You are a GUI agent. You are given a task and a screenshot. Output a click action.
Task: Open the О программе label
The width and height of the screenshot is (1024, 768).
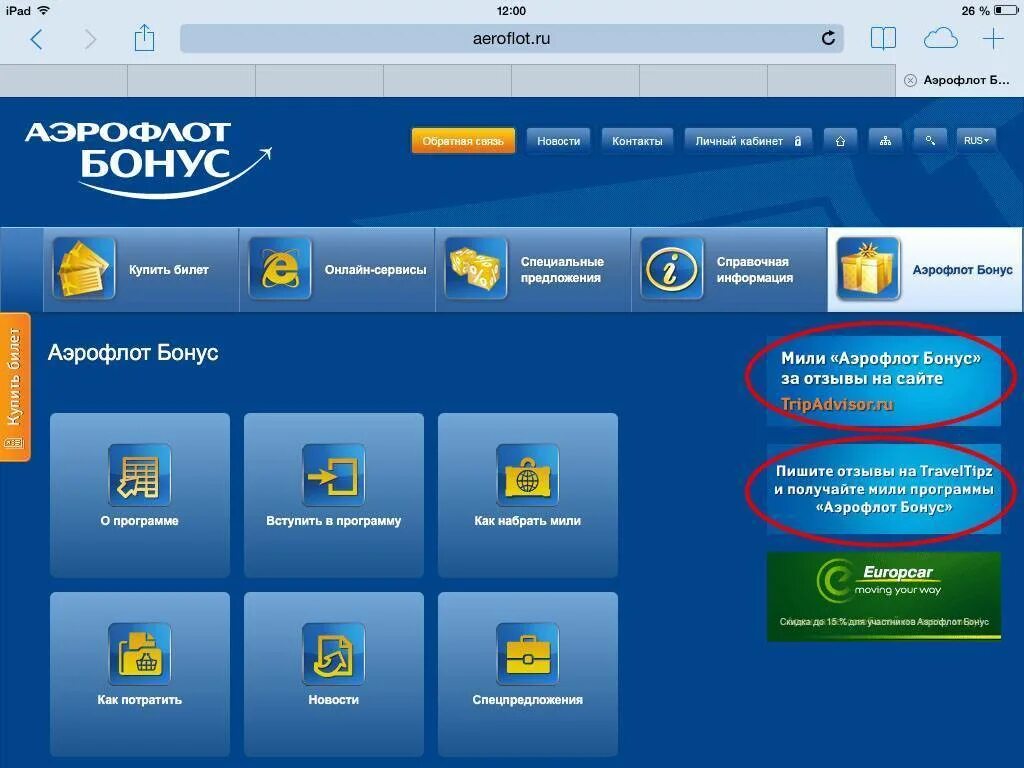coord(139,521)
